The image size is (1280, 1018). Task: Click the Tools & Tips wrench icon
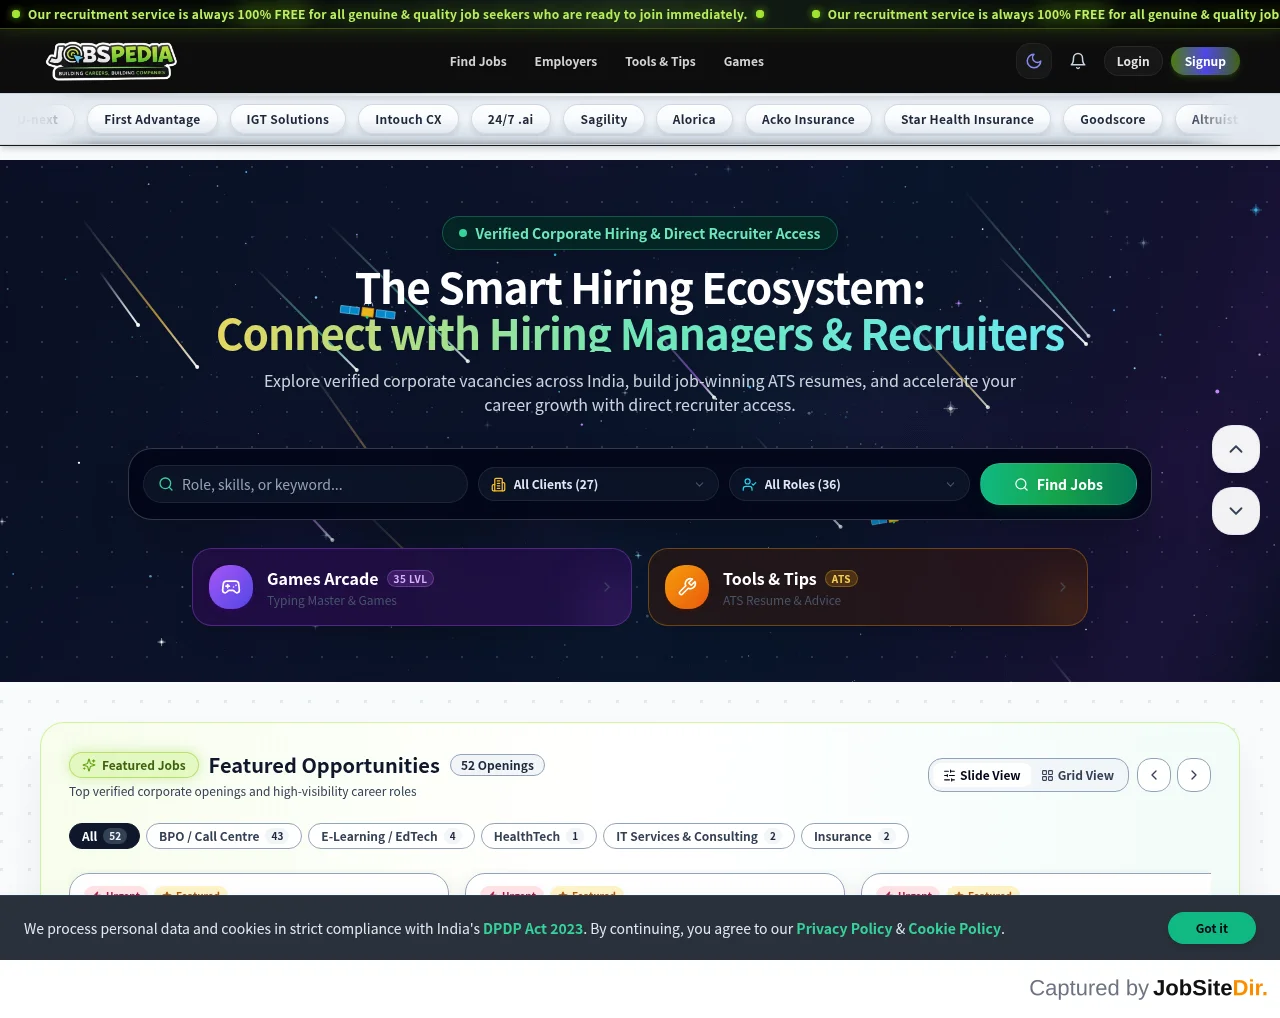pyautogui.click(x=687, y=587)
